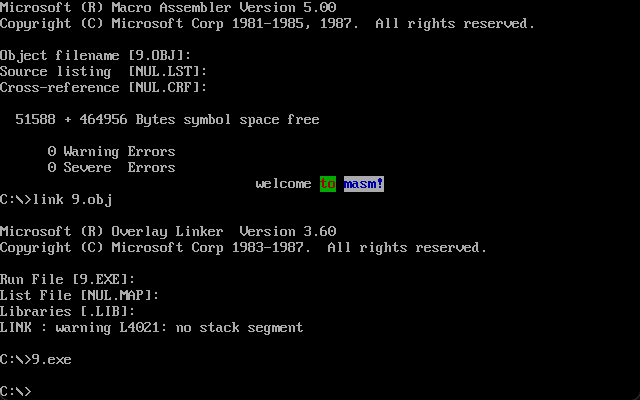Click the "Object filename [9.OBJ]:" prompt

96,56
